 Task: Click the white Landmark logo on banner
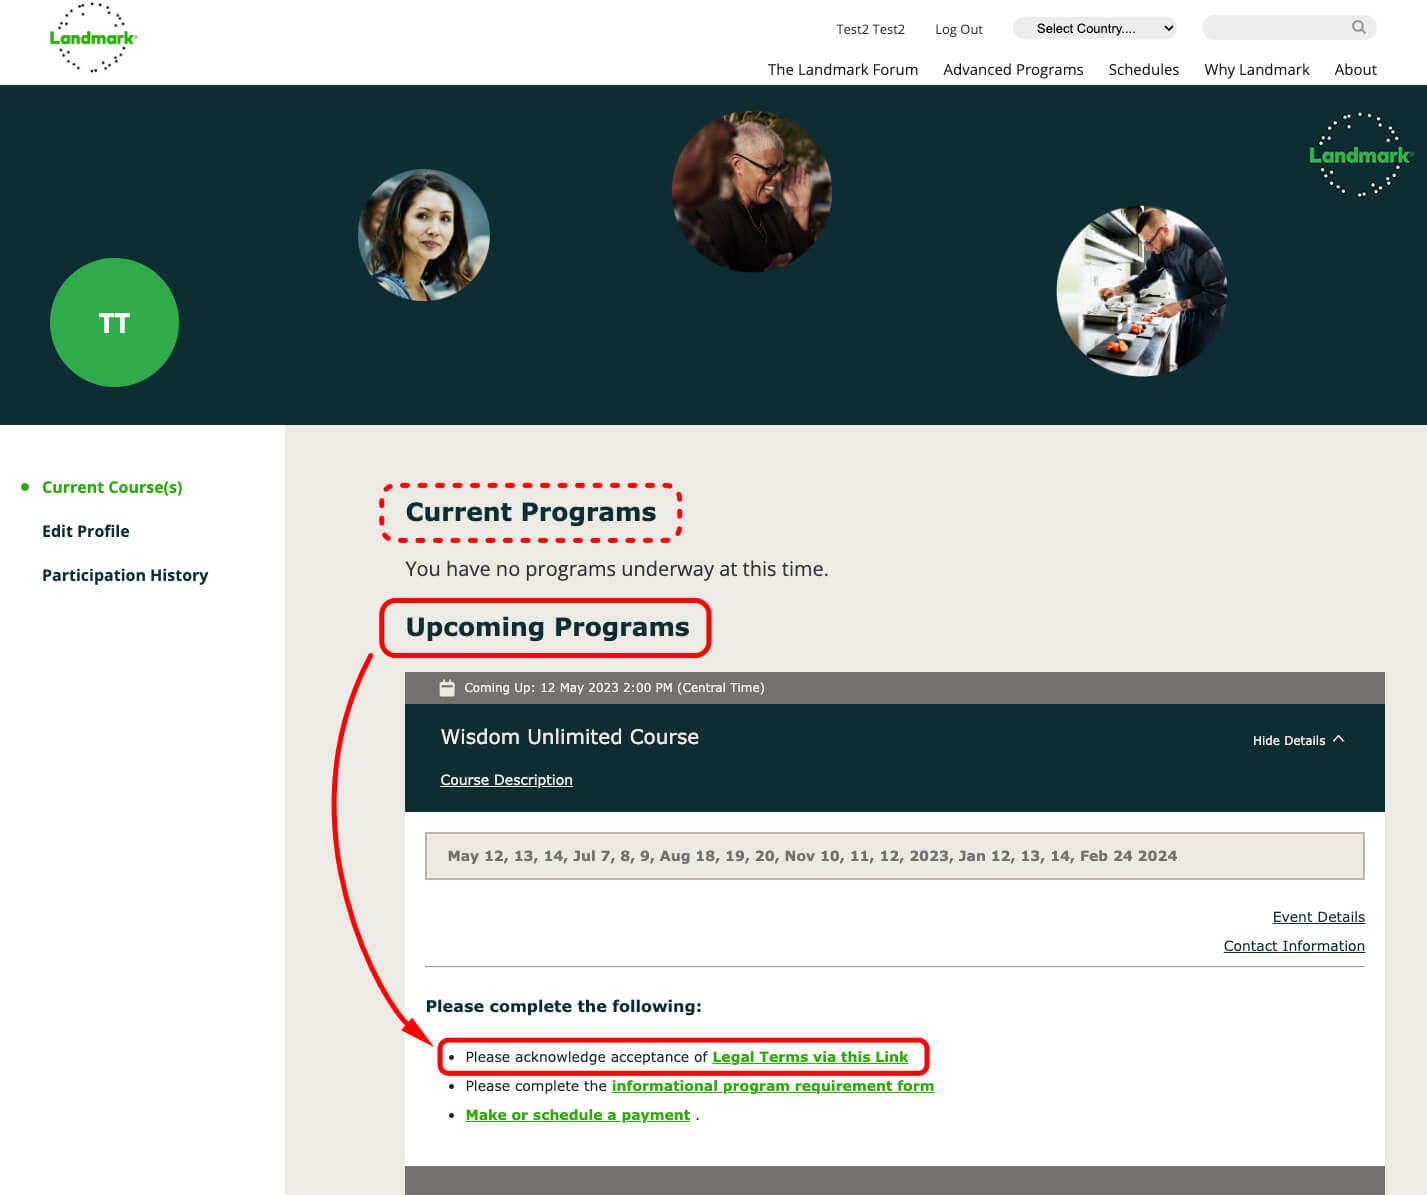click(x=1359, y=154)
